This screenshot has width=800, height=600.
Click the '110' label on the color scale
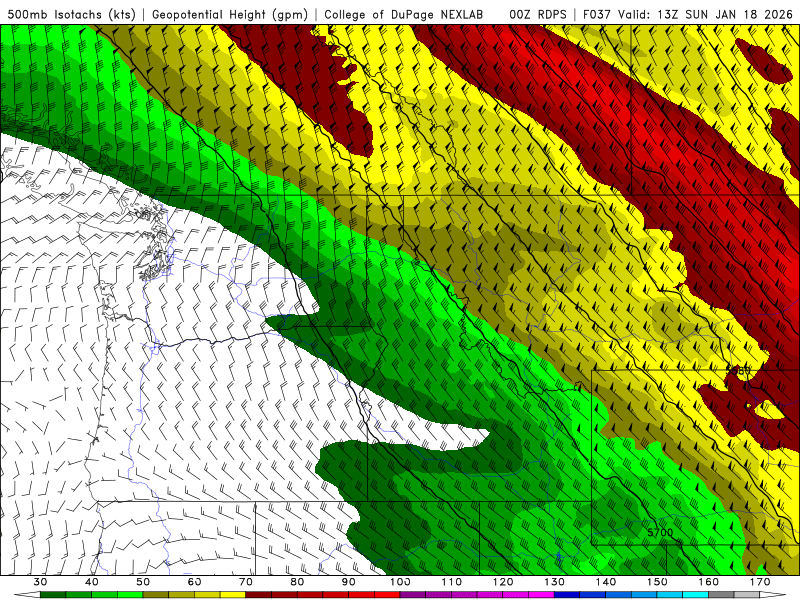point(452,582)
